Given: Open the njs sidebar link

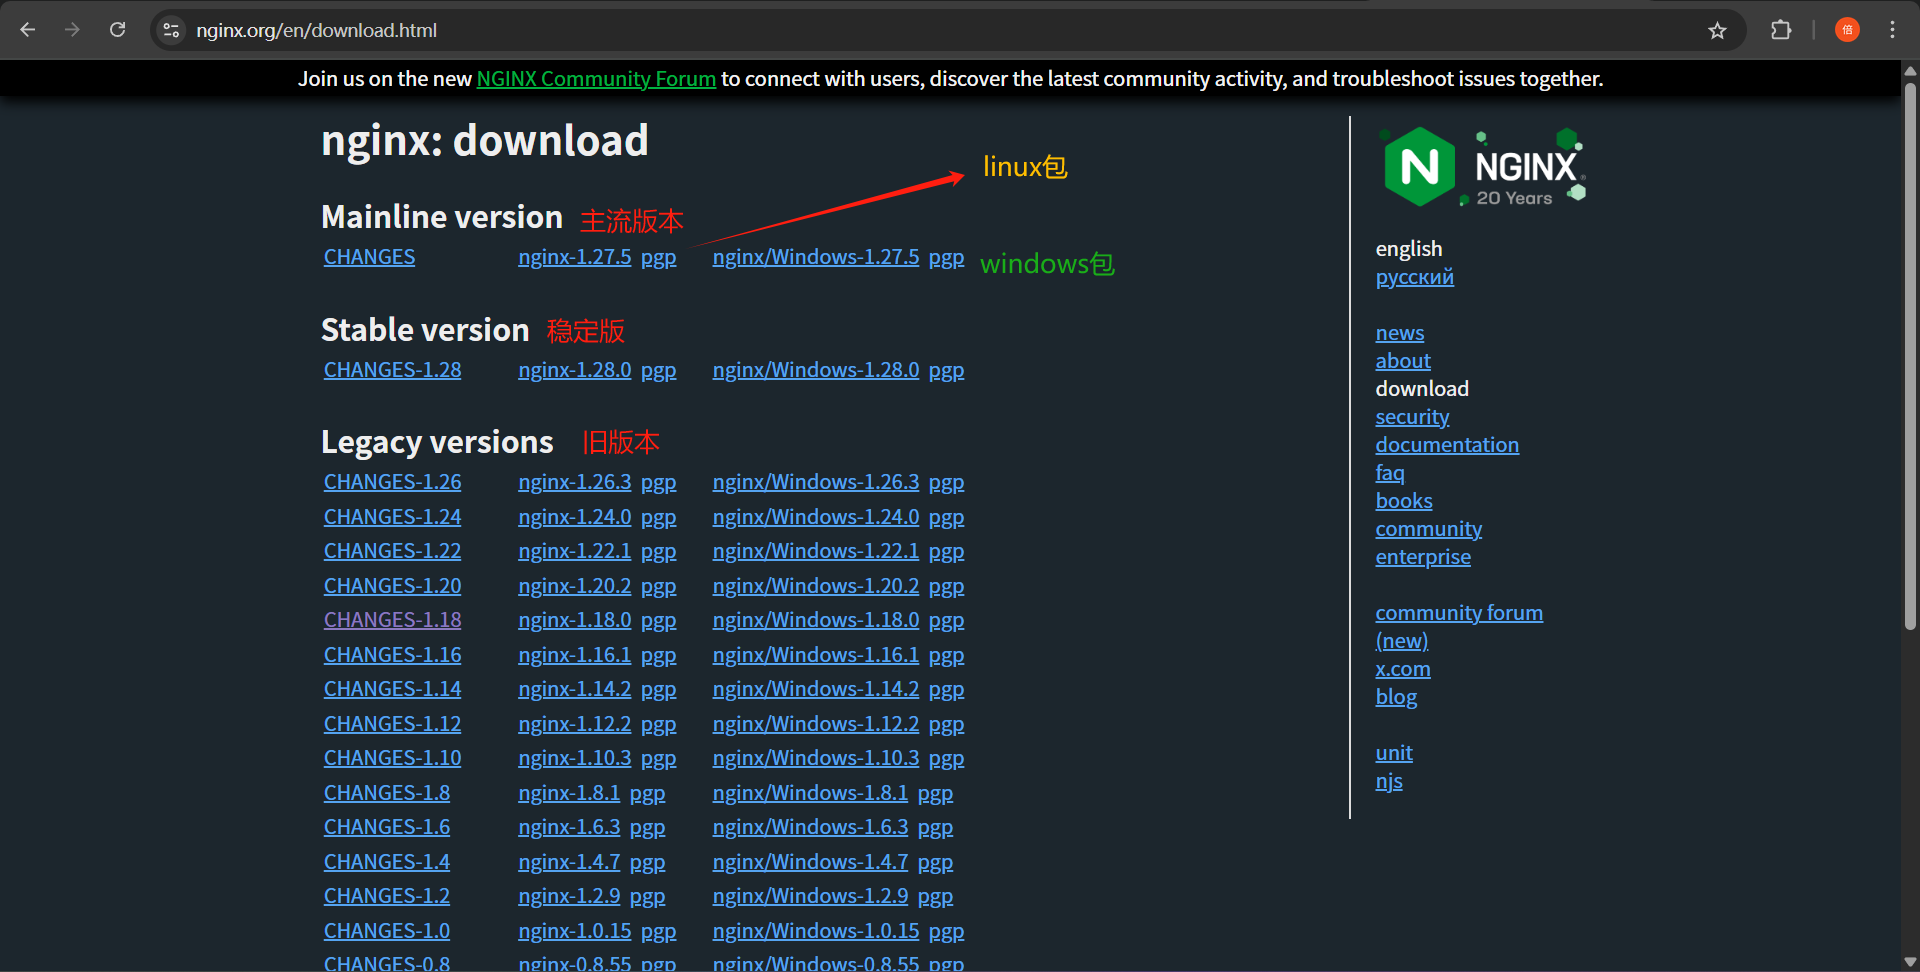Looking at the screenshot, I should tap(1389, 781).
